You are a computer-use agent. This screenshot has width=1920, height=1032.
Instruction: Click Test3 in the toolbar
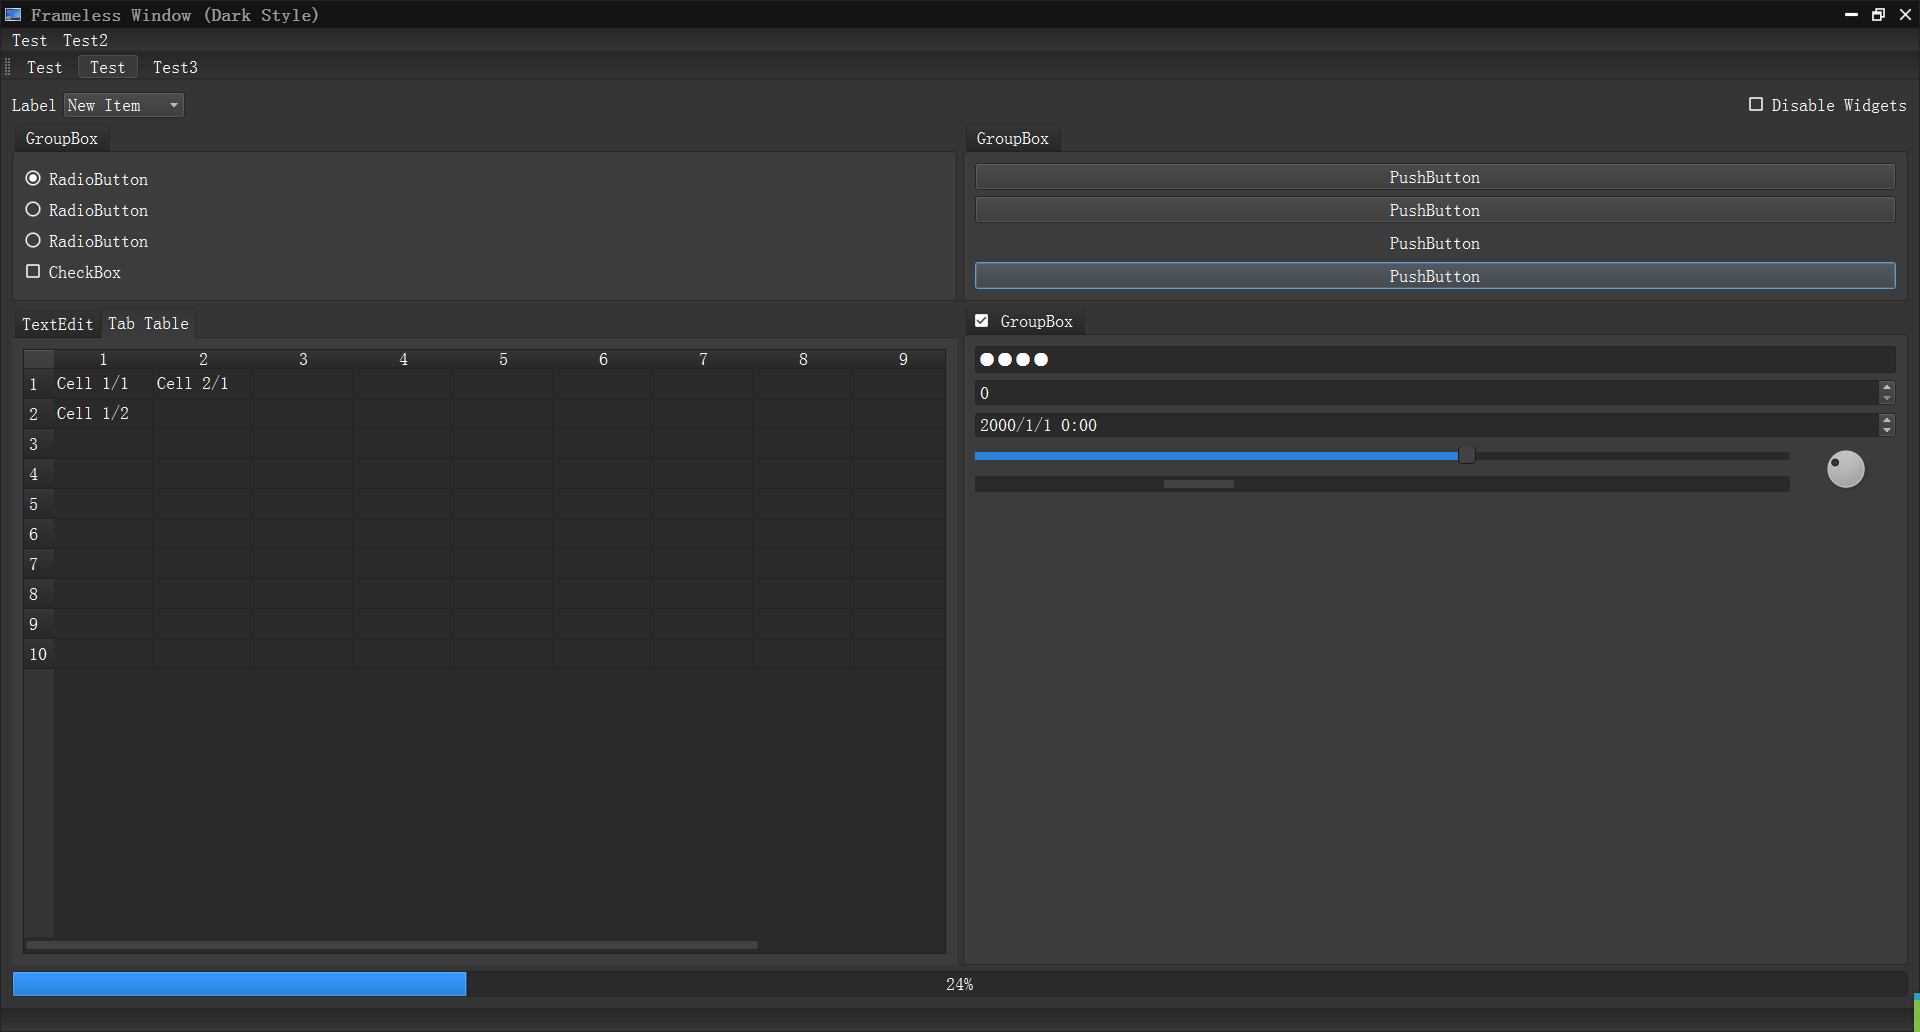tap(175, 66)
